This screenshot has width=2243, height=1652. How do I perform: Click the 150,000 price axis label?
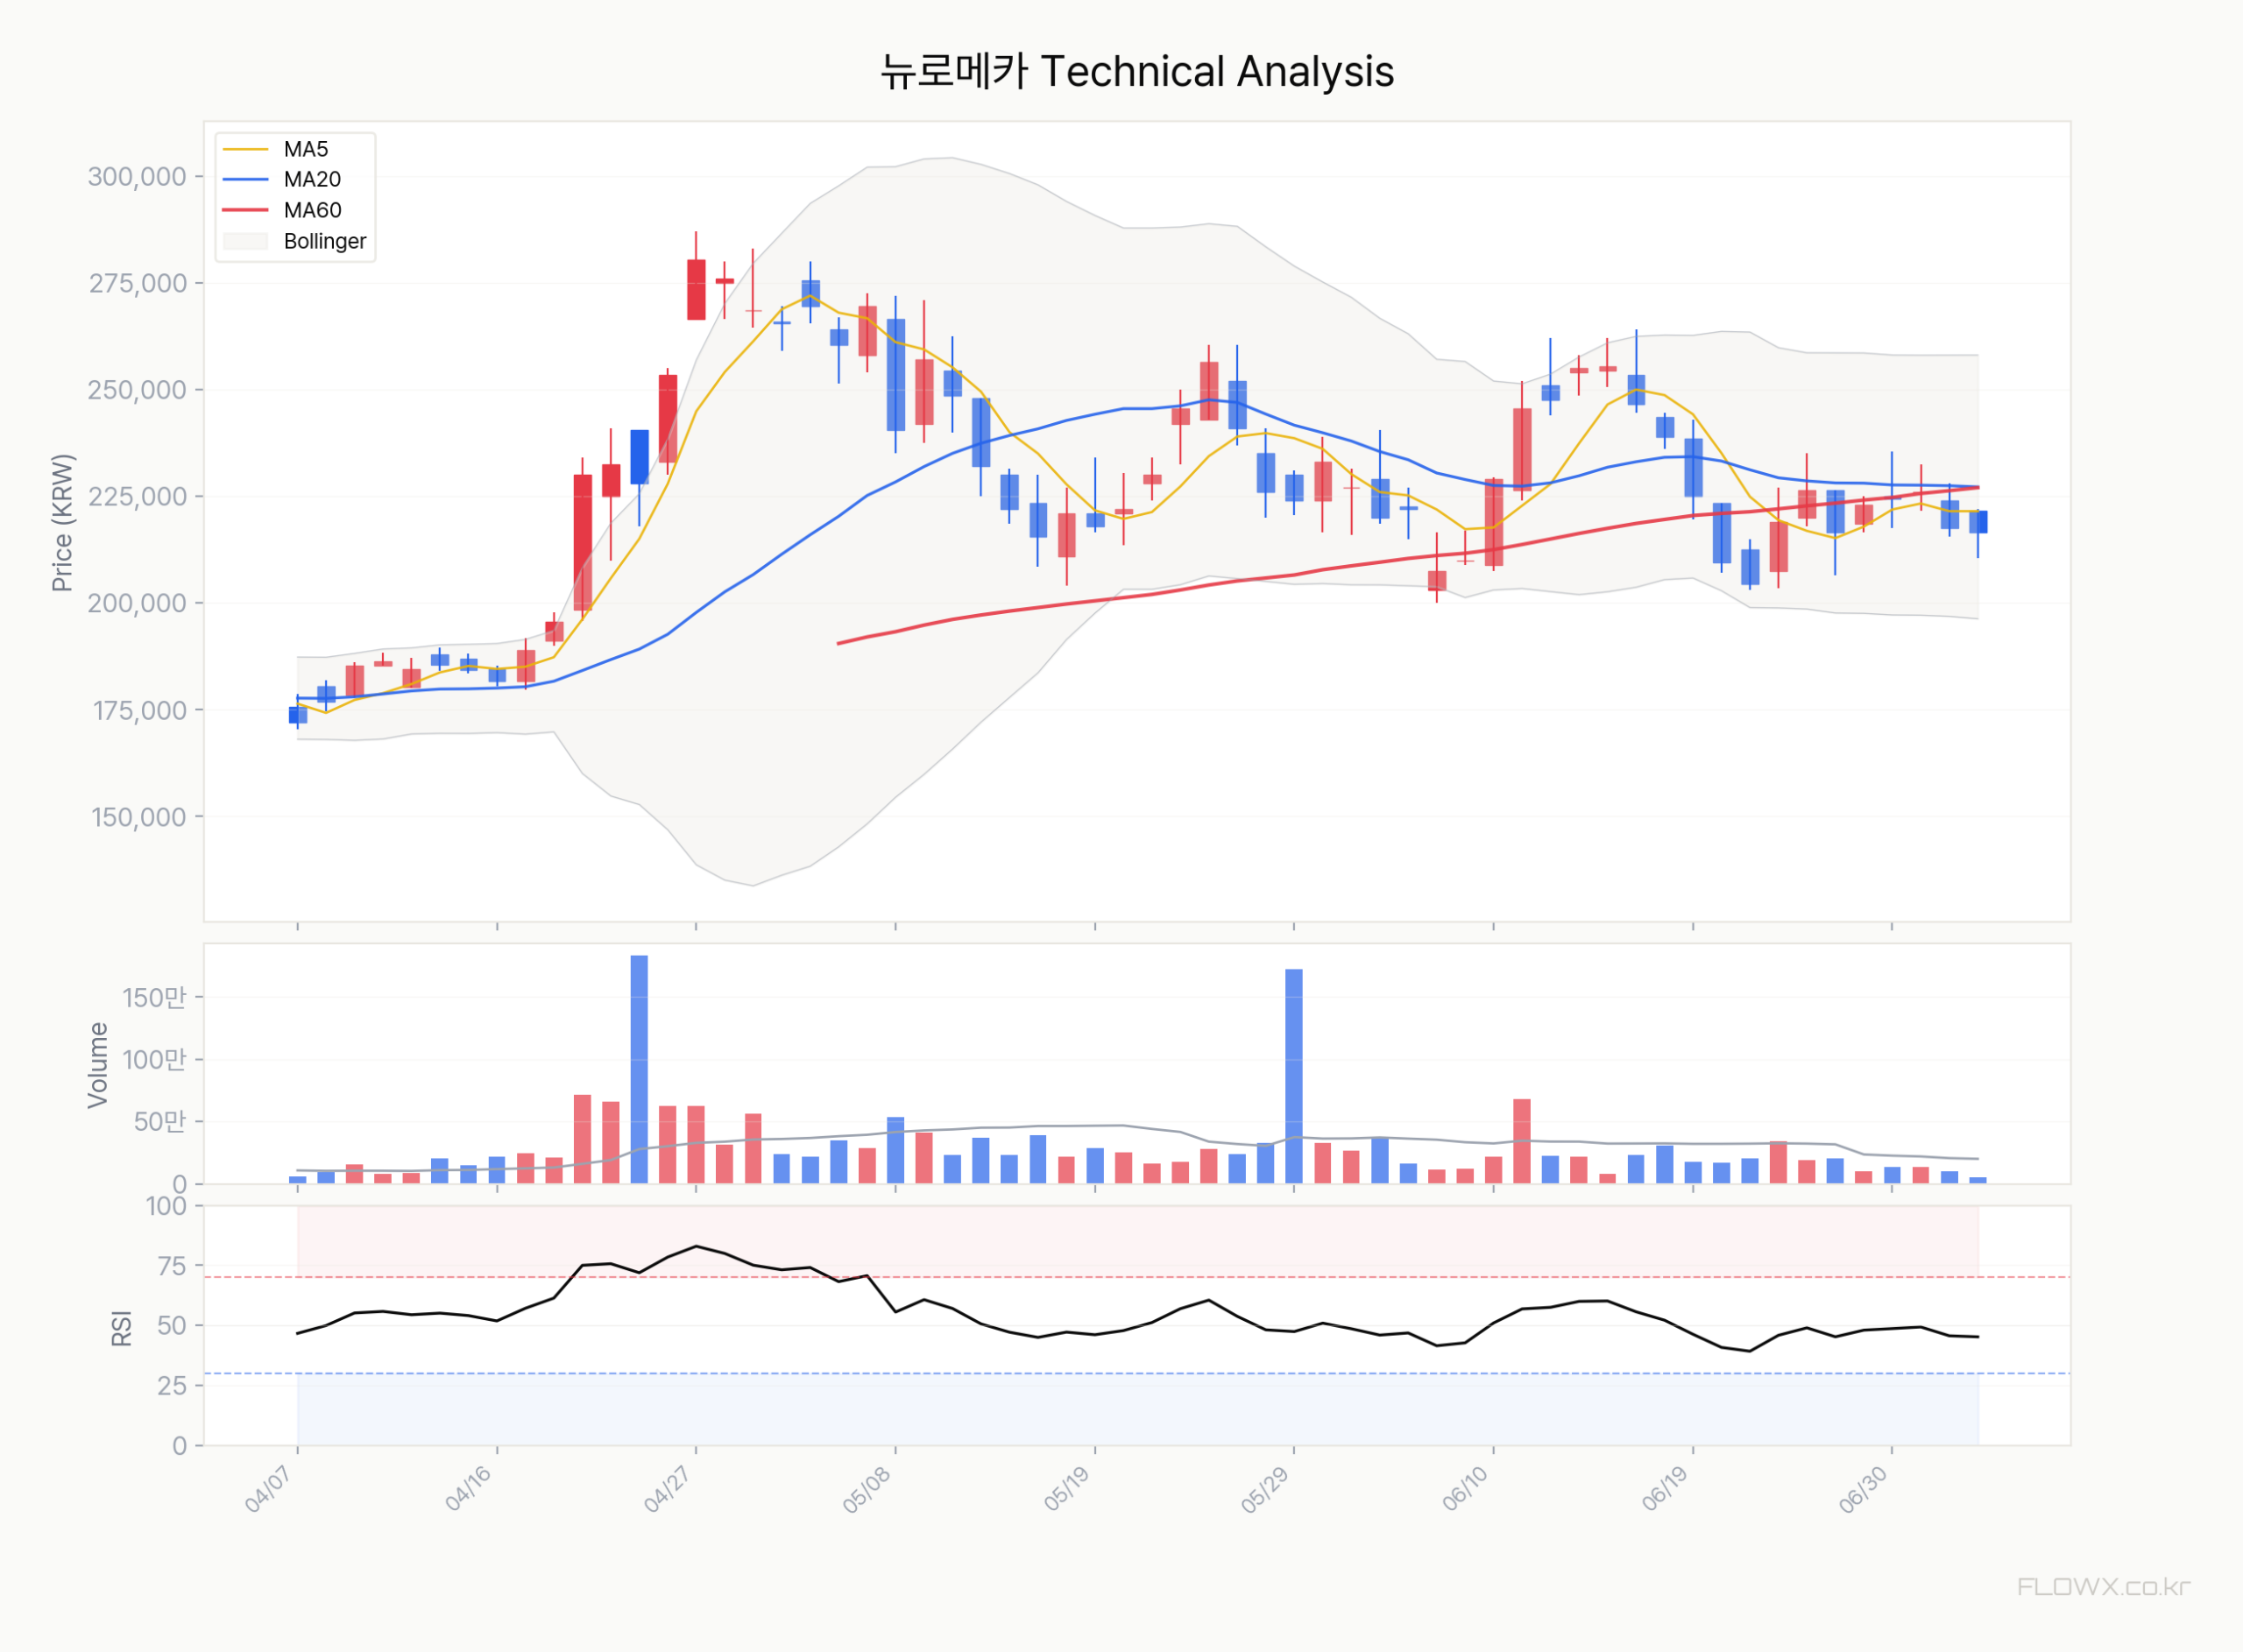click(140, 817)
